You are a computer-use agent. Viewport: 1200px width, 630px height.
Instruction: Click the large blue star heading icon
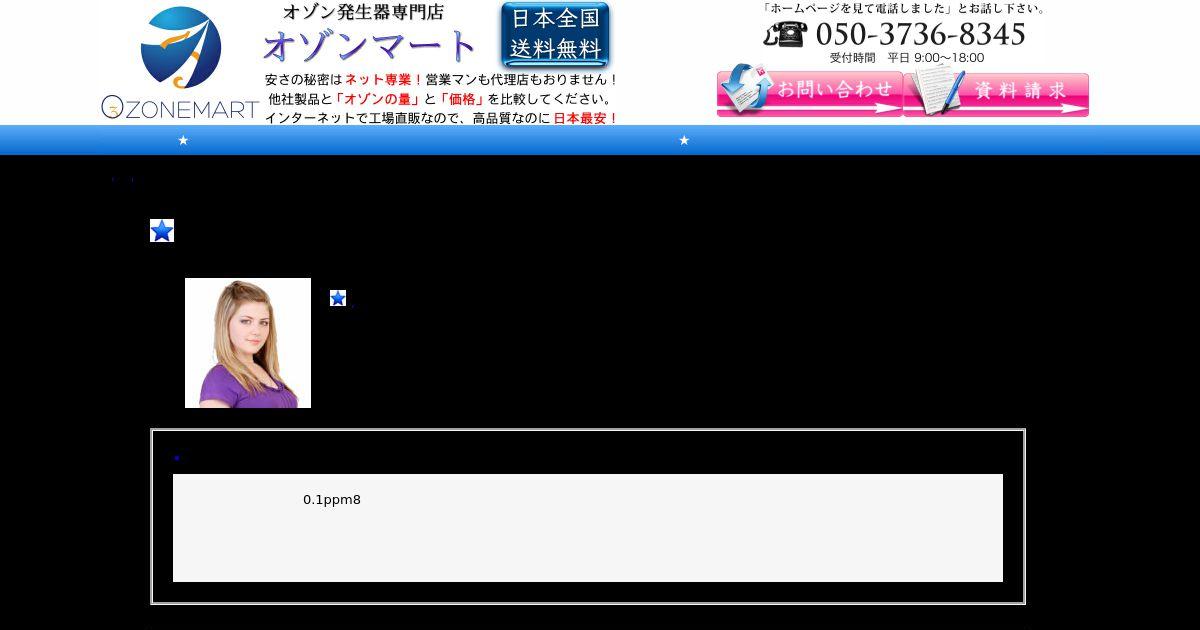point(162,231)
